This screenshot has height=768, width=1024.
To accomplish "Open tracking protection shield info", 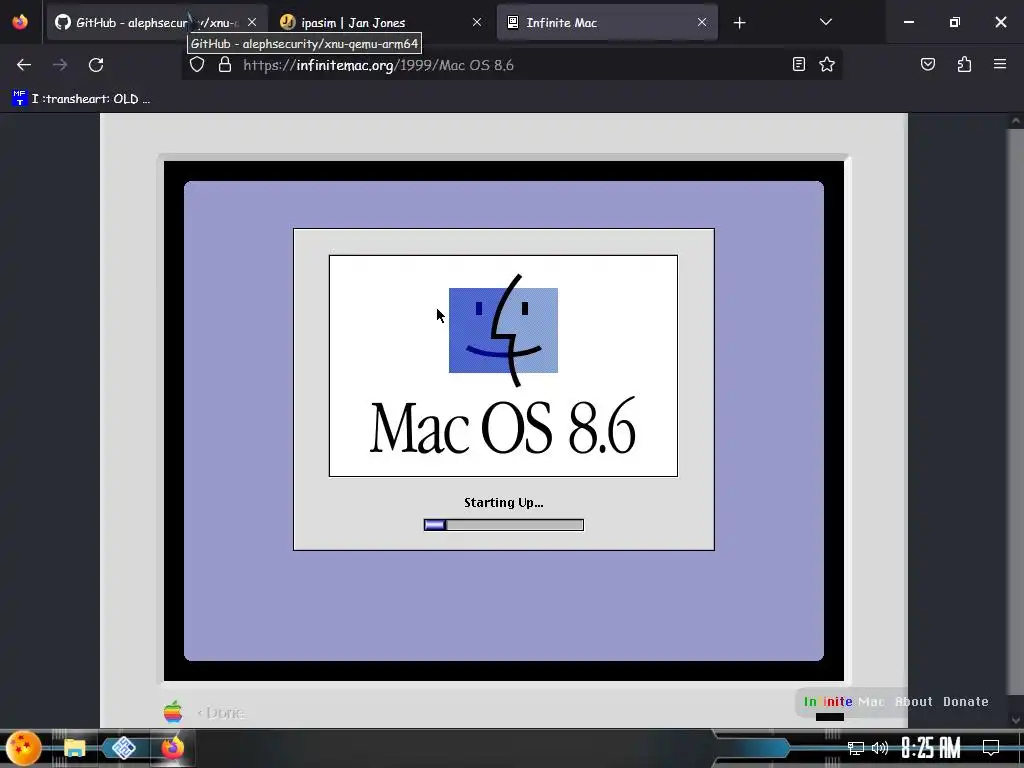I will (197, 65).
